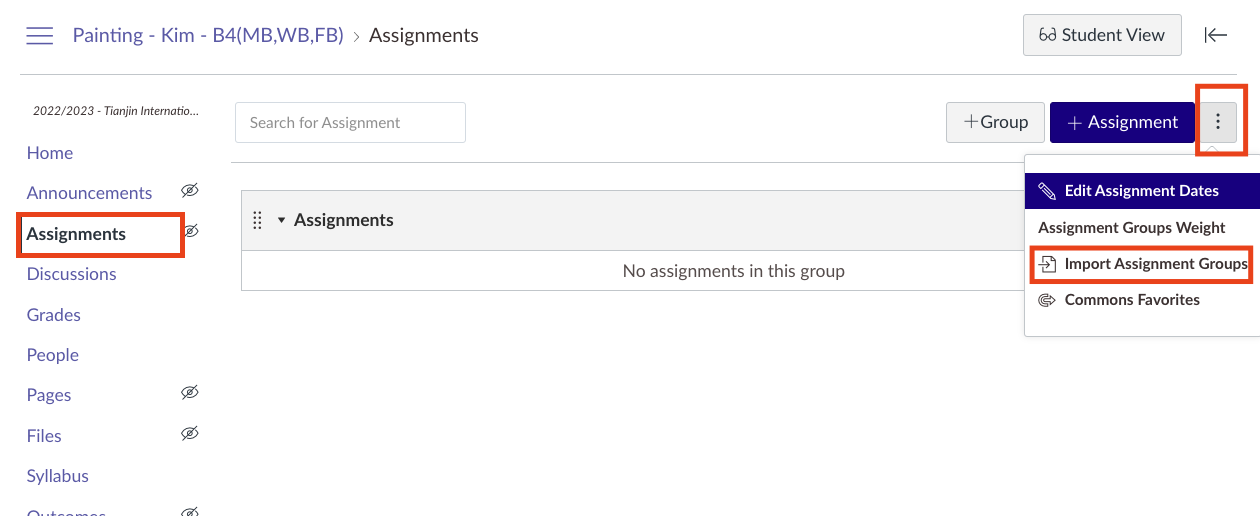The width and height of the screenshot is (1260, 516).
Task: Add a new assignment with +Assignment button
Action: pyautogui.click(x=1122, y=122)
